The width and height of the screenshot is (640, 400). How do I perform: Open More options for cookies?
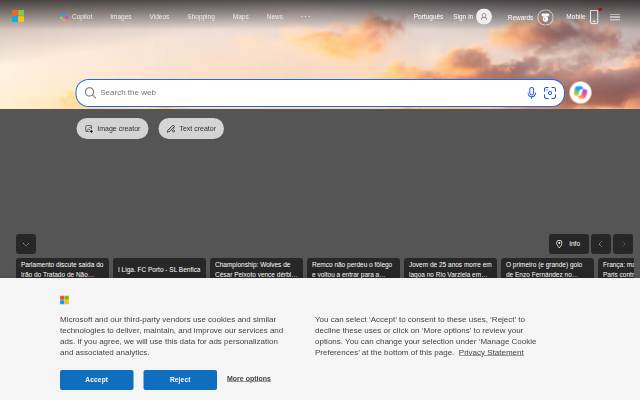[249, 379]
